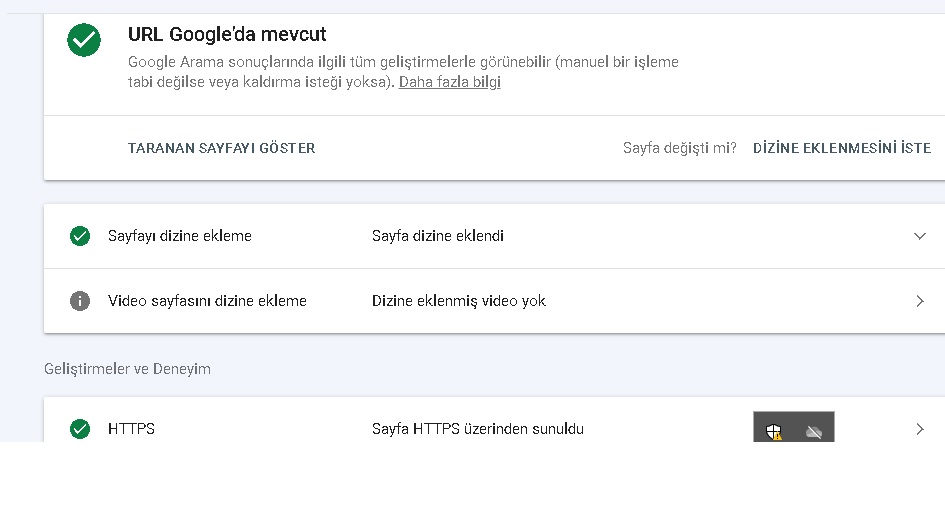Click the Geliştirmeler ve Deneyim section heading
Screen dimensions: 945x512
127,369
